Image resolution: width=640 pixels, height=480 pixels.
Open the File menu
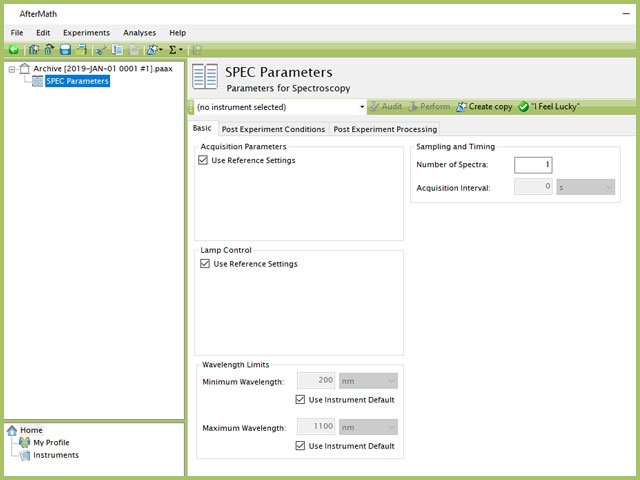coord(17,33)
